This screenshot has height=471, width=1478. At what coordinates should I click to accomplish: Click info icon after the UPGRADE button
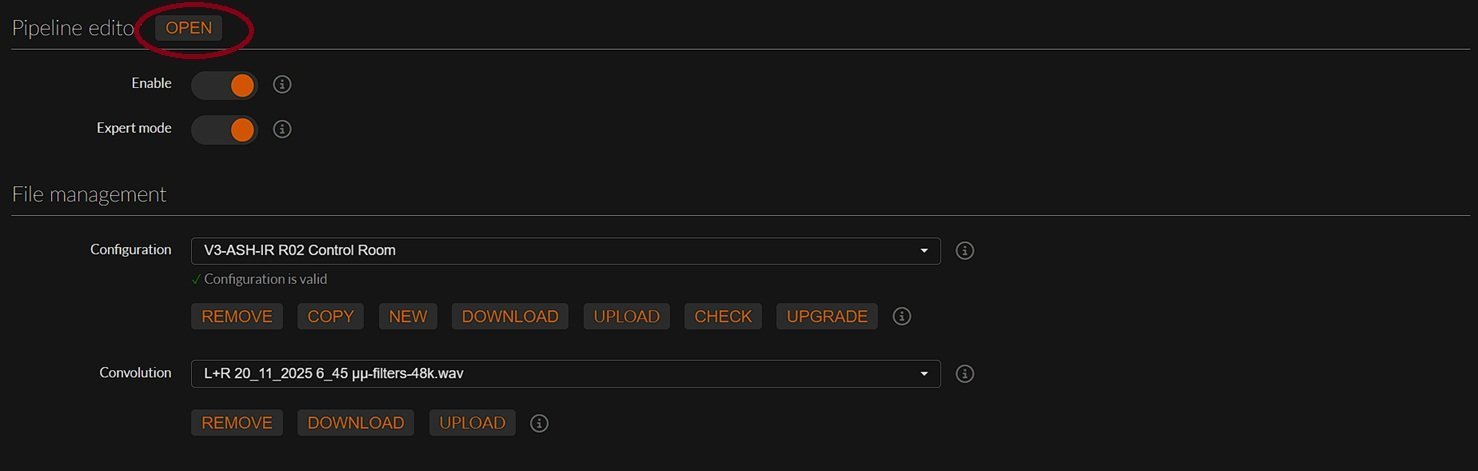901,316
